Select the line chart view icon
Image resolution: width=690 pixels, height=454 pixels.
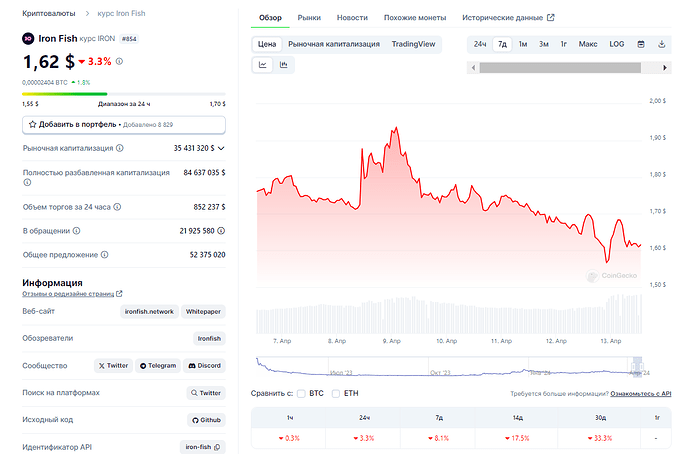pyautogui.click(x=263, y=65)
